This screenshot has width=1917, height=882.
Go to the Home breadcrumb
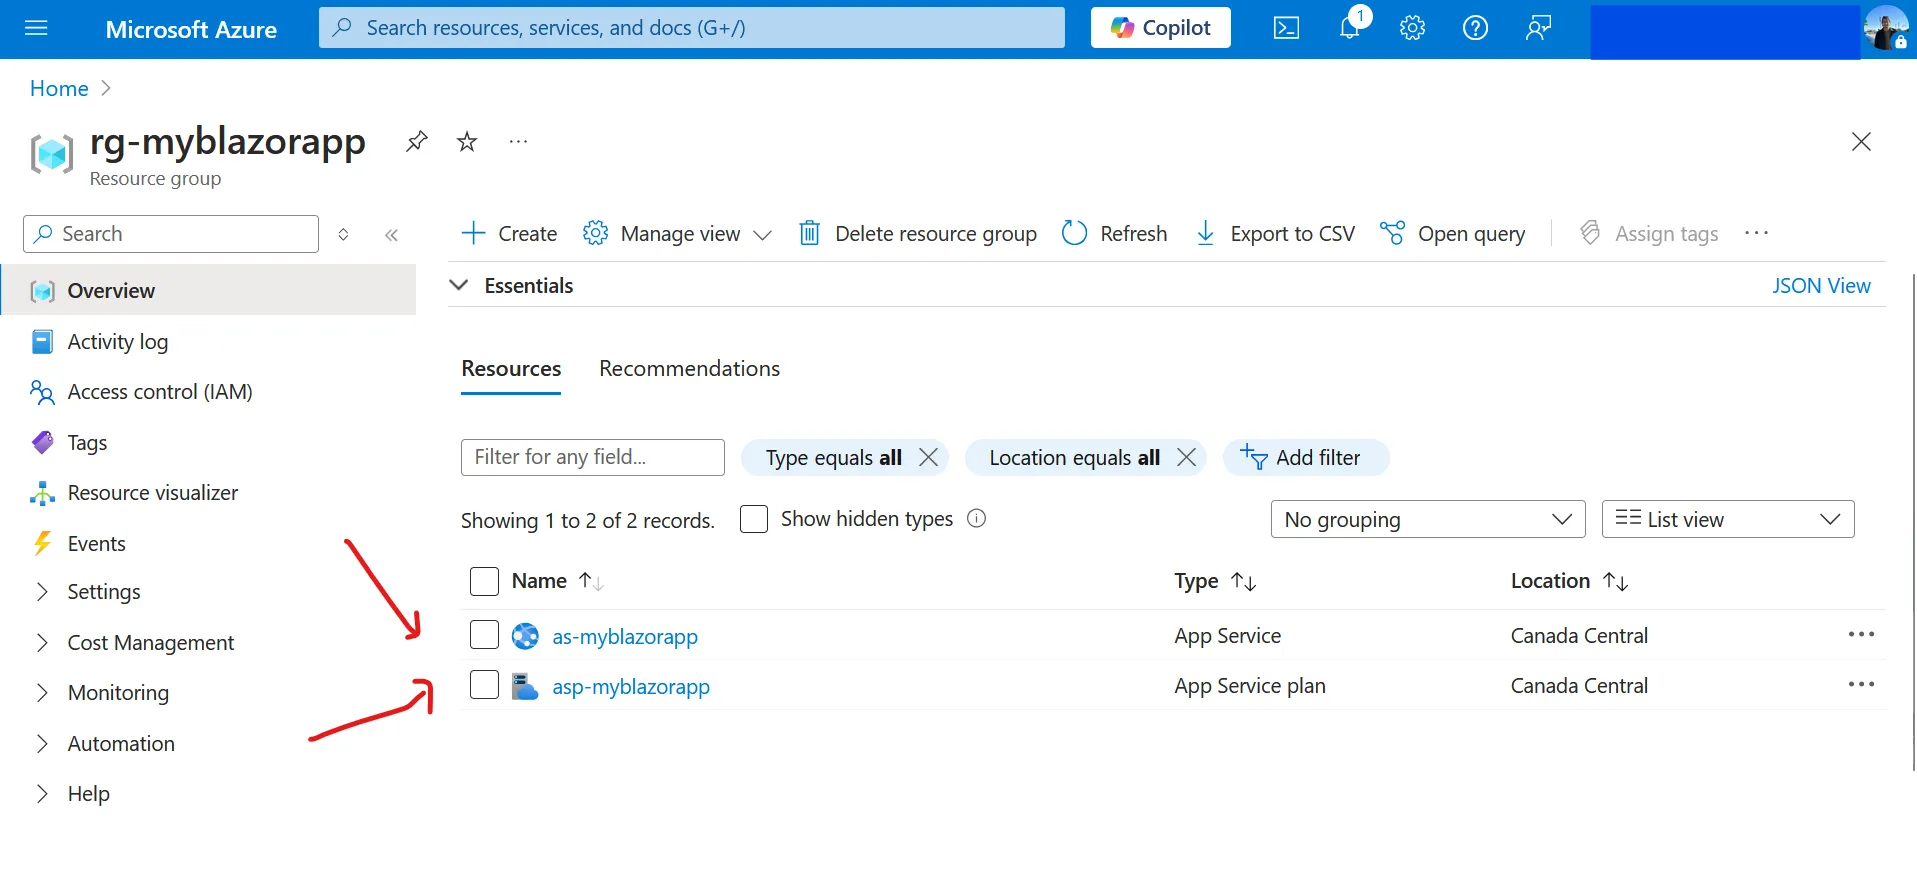59,89
